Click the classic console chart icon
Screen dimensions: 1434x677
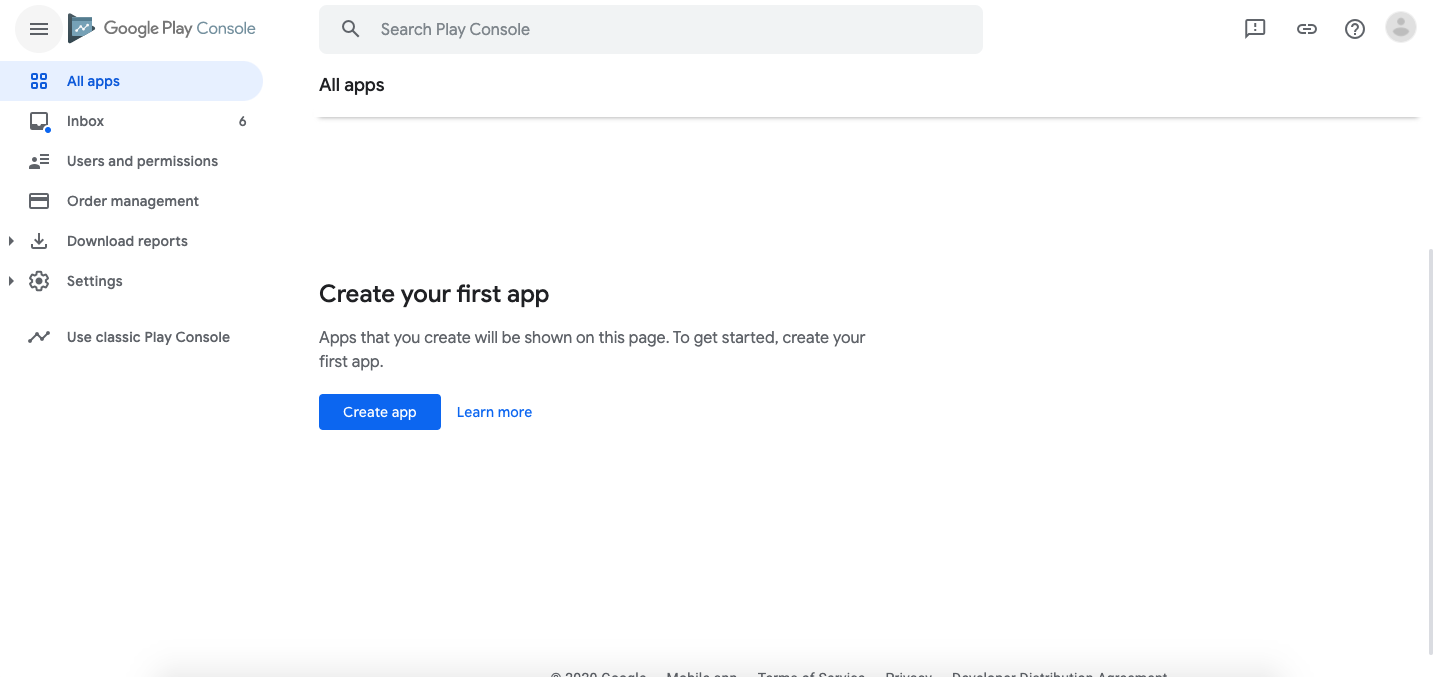point(39,337)
